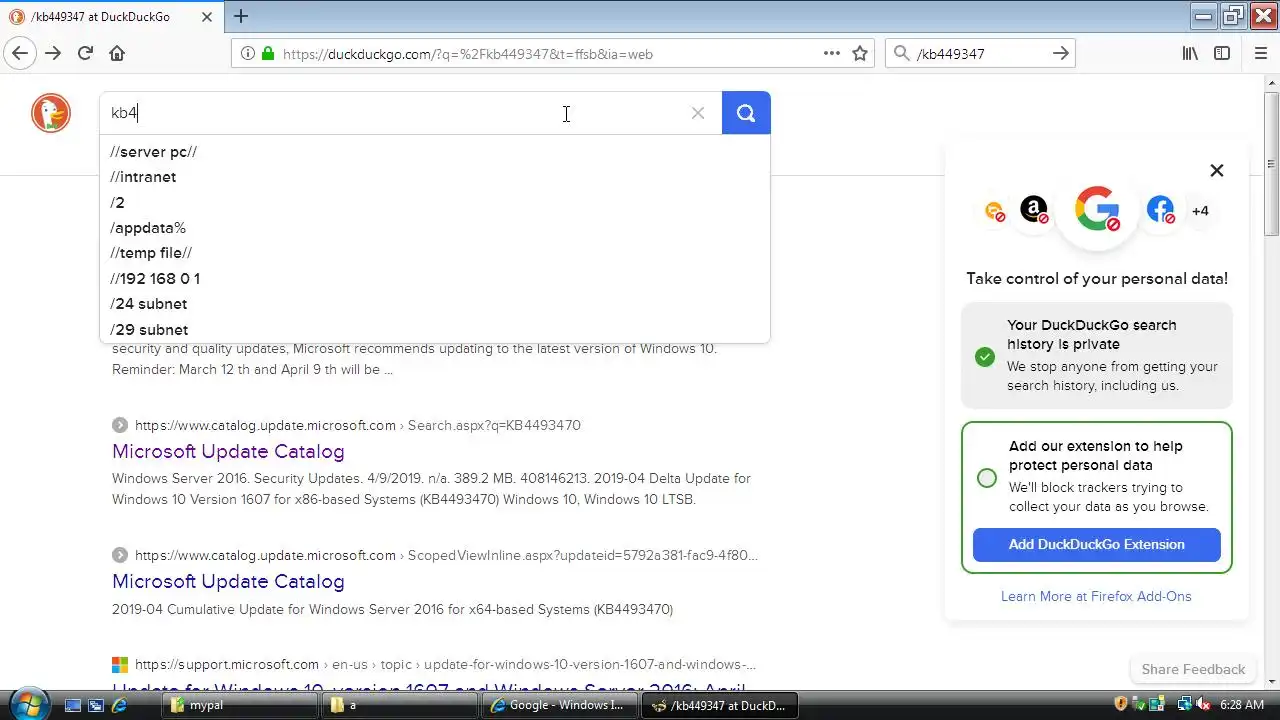Switch to the "mypal" taskbar window
The image size is (1280, 720).
coord(239,705)
